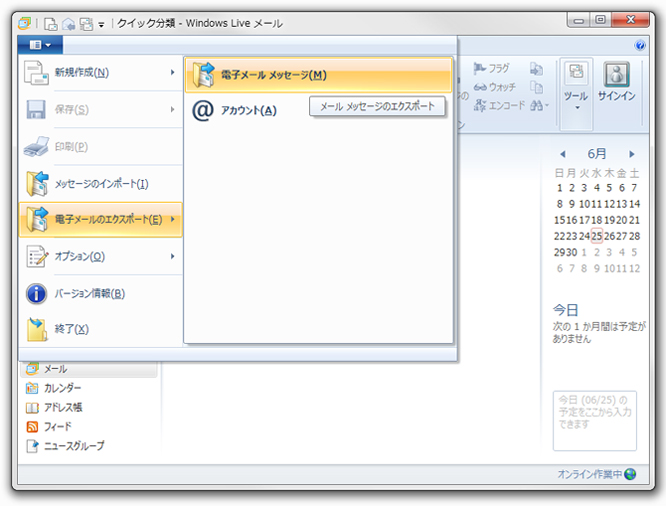Click the オプション notepad pencil icon
Screen dimensions: 666x506
point(37,256)
